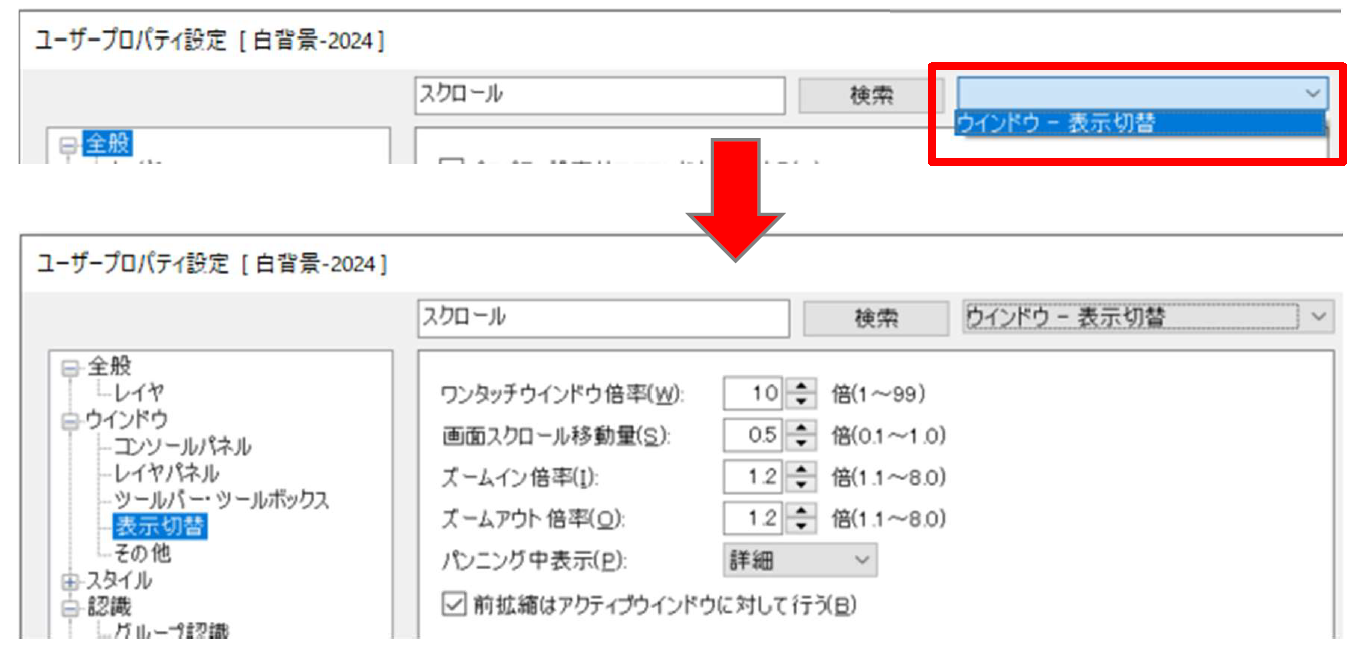
Task: Select ツールバー・ツールボックス in the tree
Action: click(221, 499)
